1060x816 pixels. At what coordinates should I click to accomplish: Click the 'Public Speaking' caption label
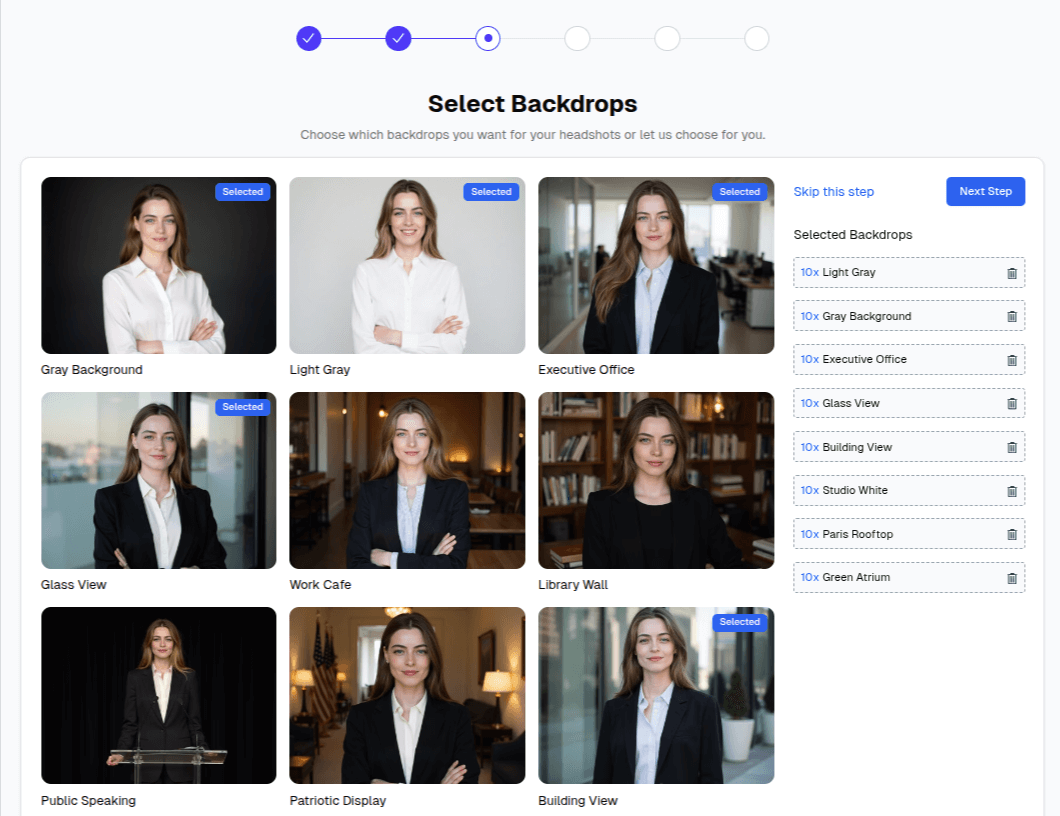tap(89, 800)
